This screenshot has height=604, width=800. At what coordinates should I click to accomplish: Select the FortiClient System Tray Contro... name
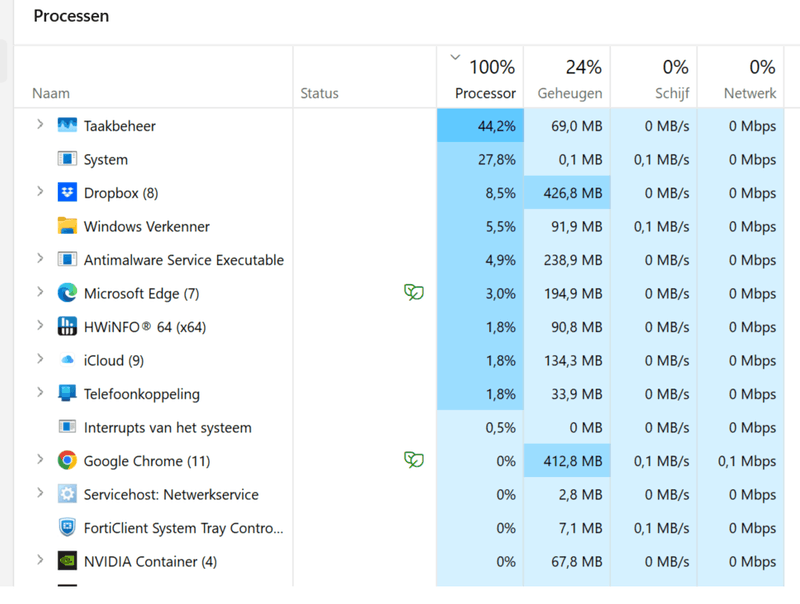click(x=183, y=528)
